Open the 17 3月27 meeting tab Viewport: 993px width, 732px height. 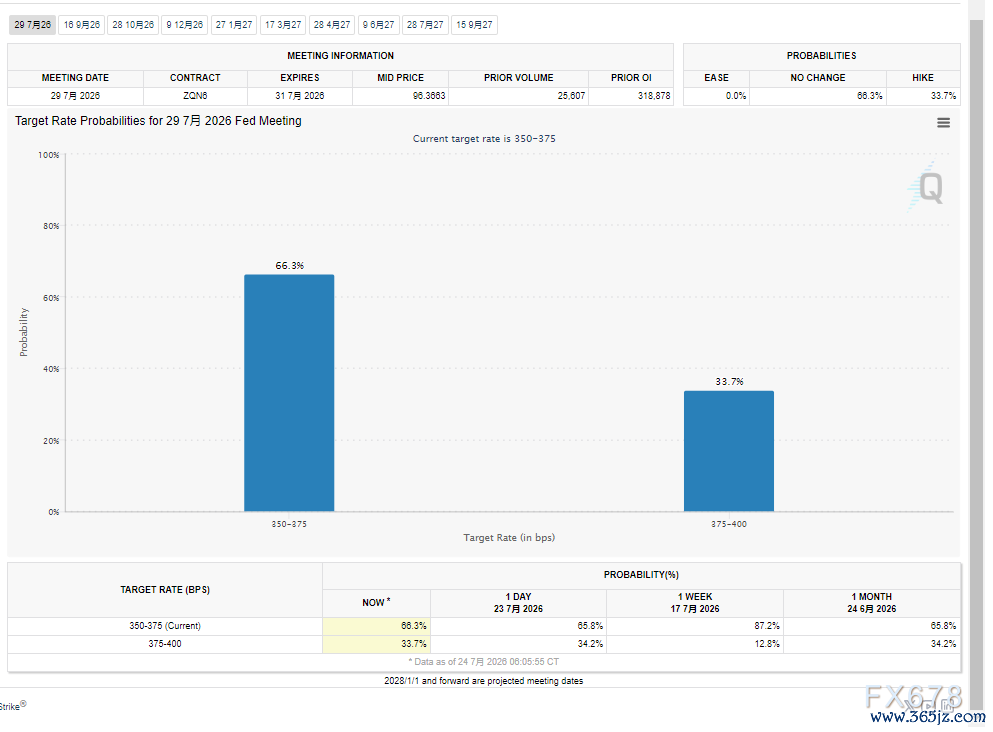tap(283, 25)
